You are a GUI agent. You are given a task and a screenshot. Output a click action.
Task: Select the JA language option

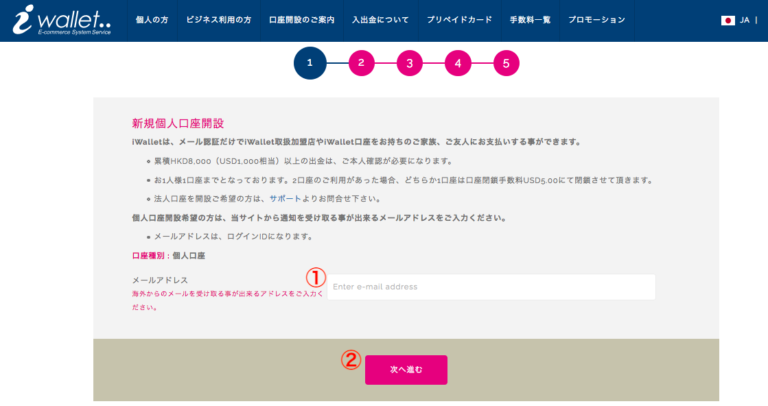pos(744,21)
